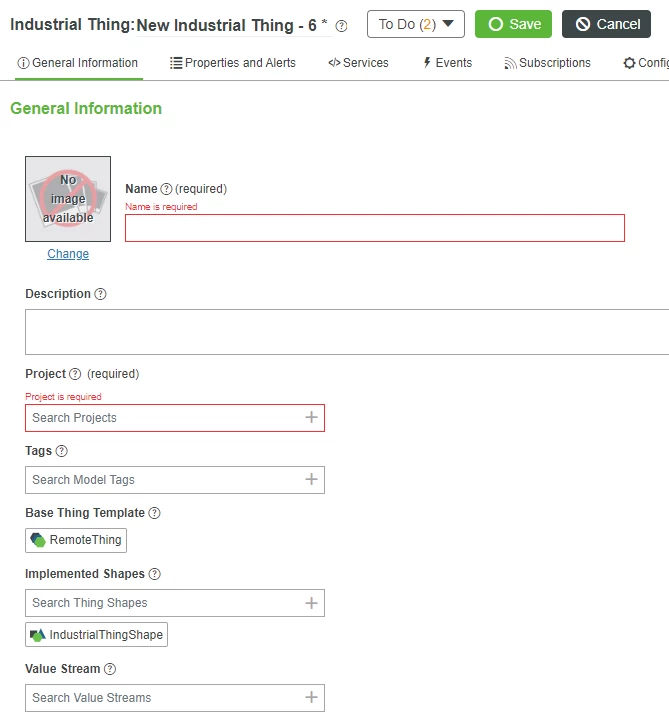669x721 pixels.
Task: Click the IndustrialThingShape chip
Action: (97, 635)
